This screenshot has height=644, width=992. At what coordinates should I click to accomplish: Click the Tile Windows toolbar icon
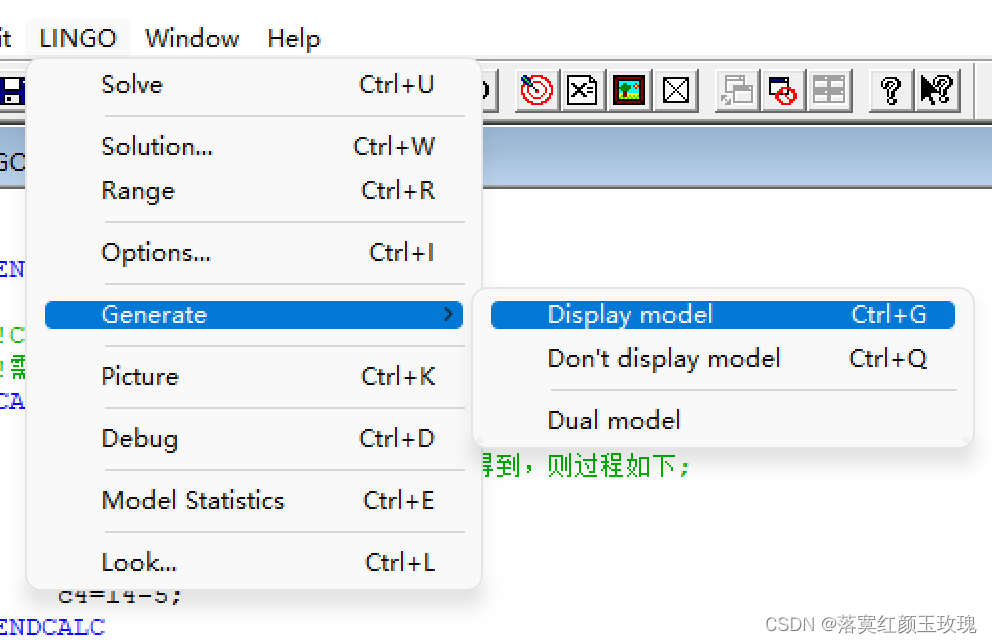tap(829, 90)
